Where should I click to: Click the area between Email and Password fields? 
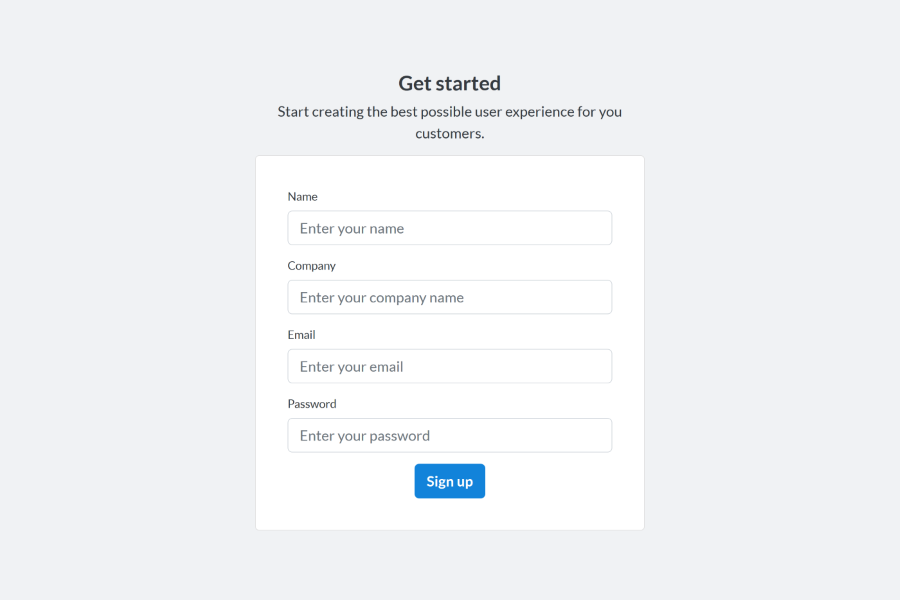tap(450, 390)
